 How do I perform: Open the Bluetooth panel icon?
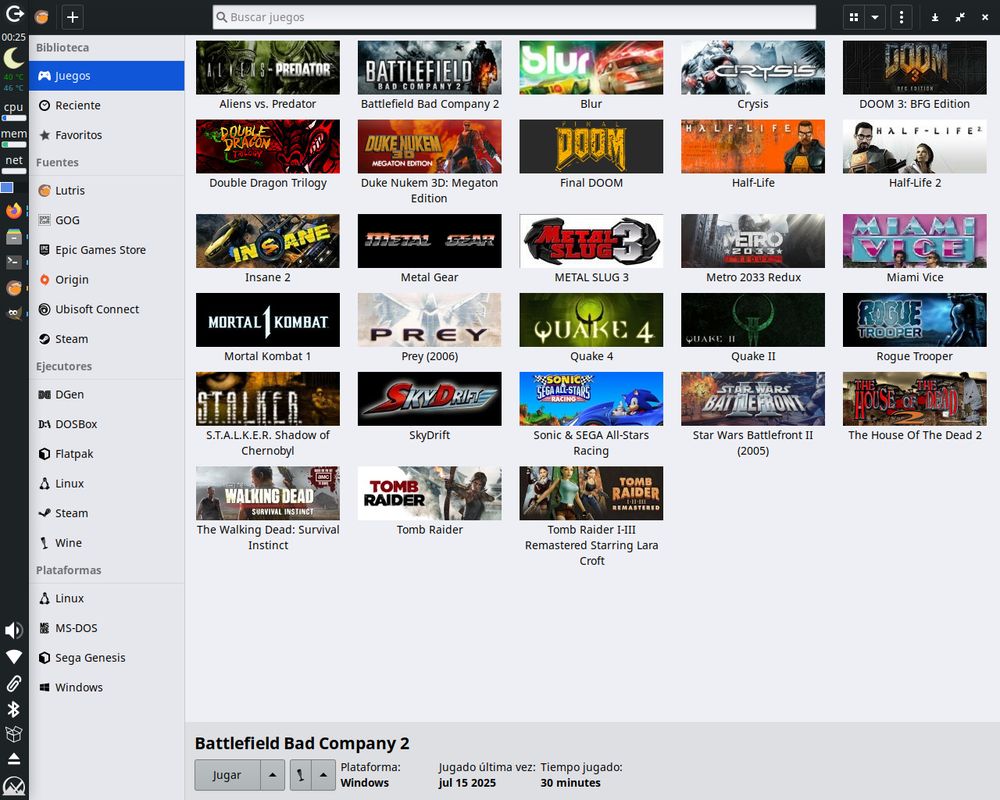coord(13,709)
